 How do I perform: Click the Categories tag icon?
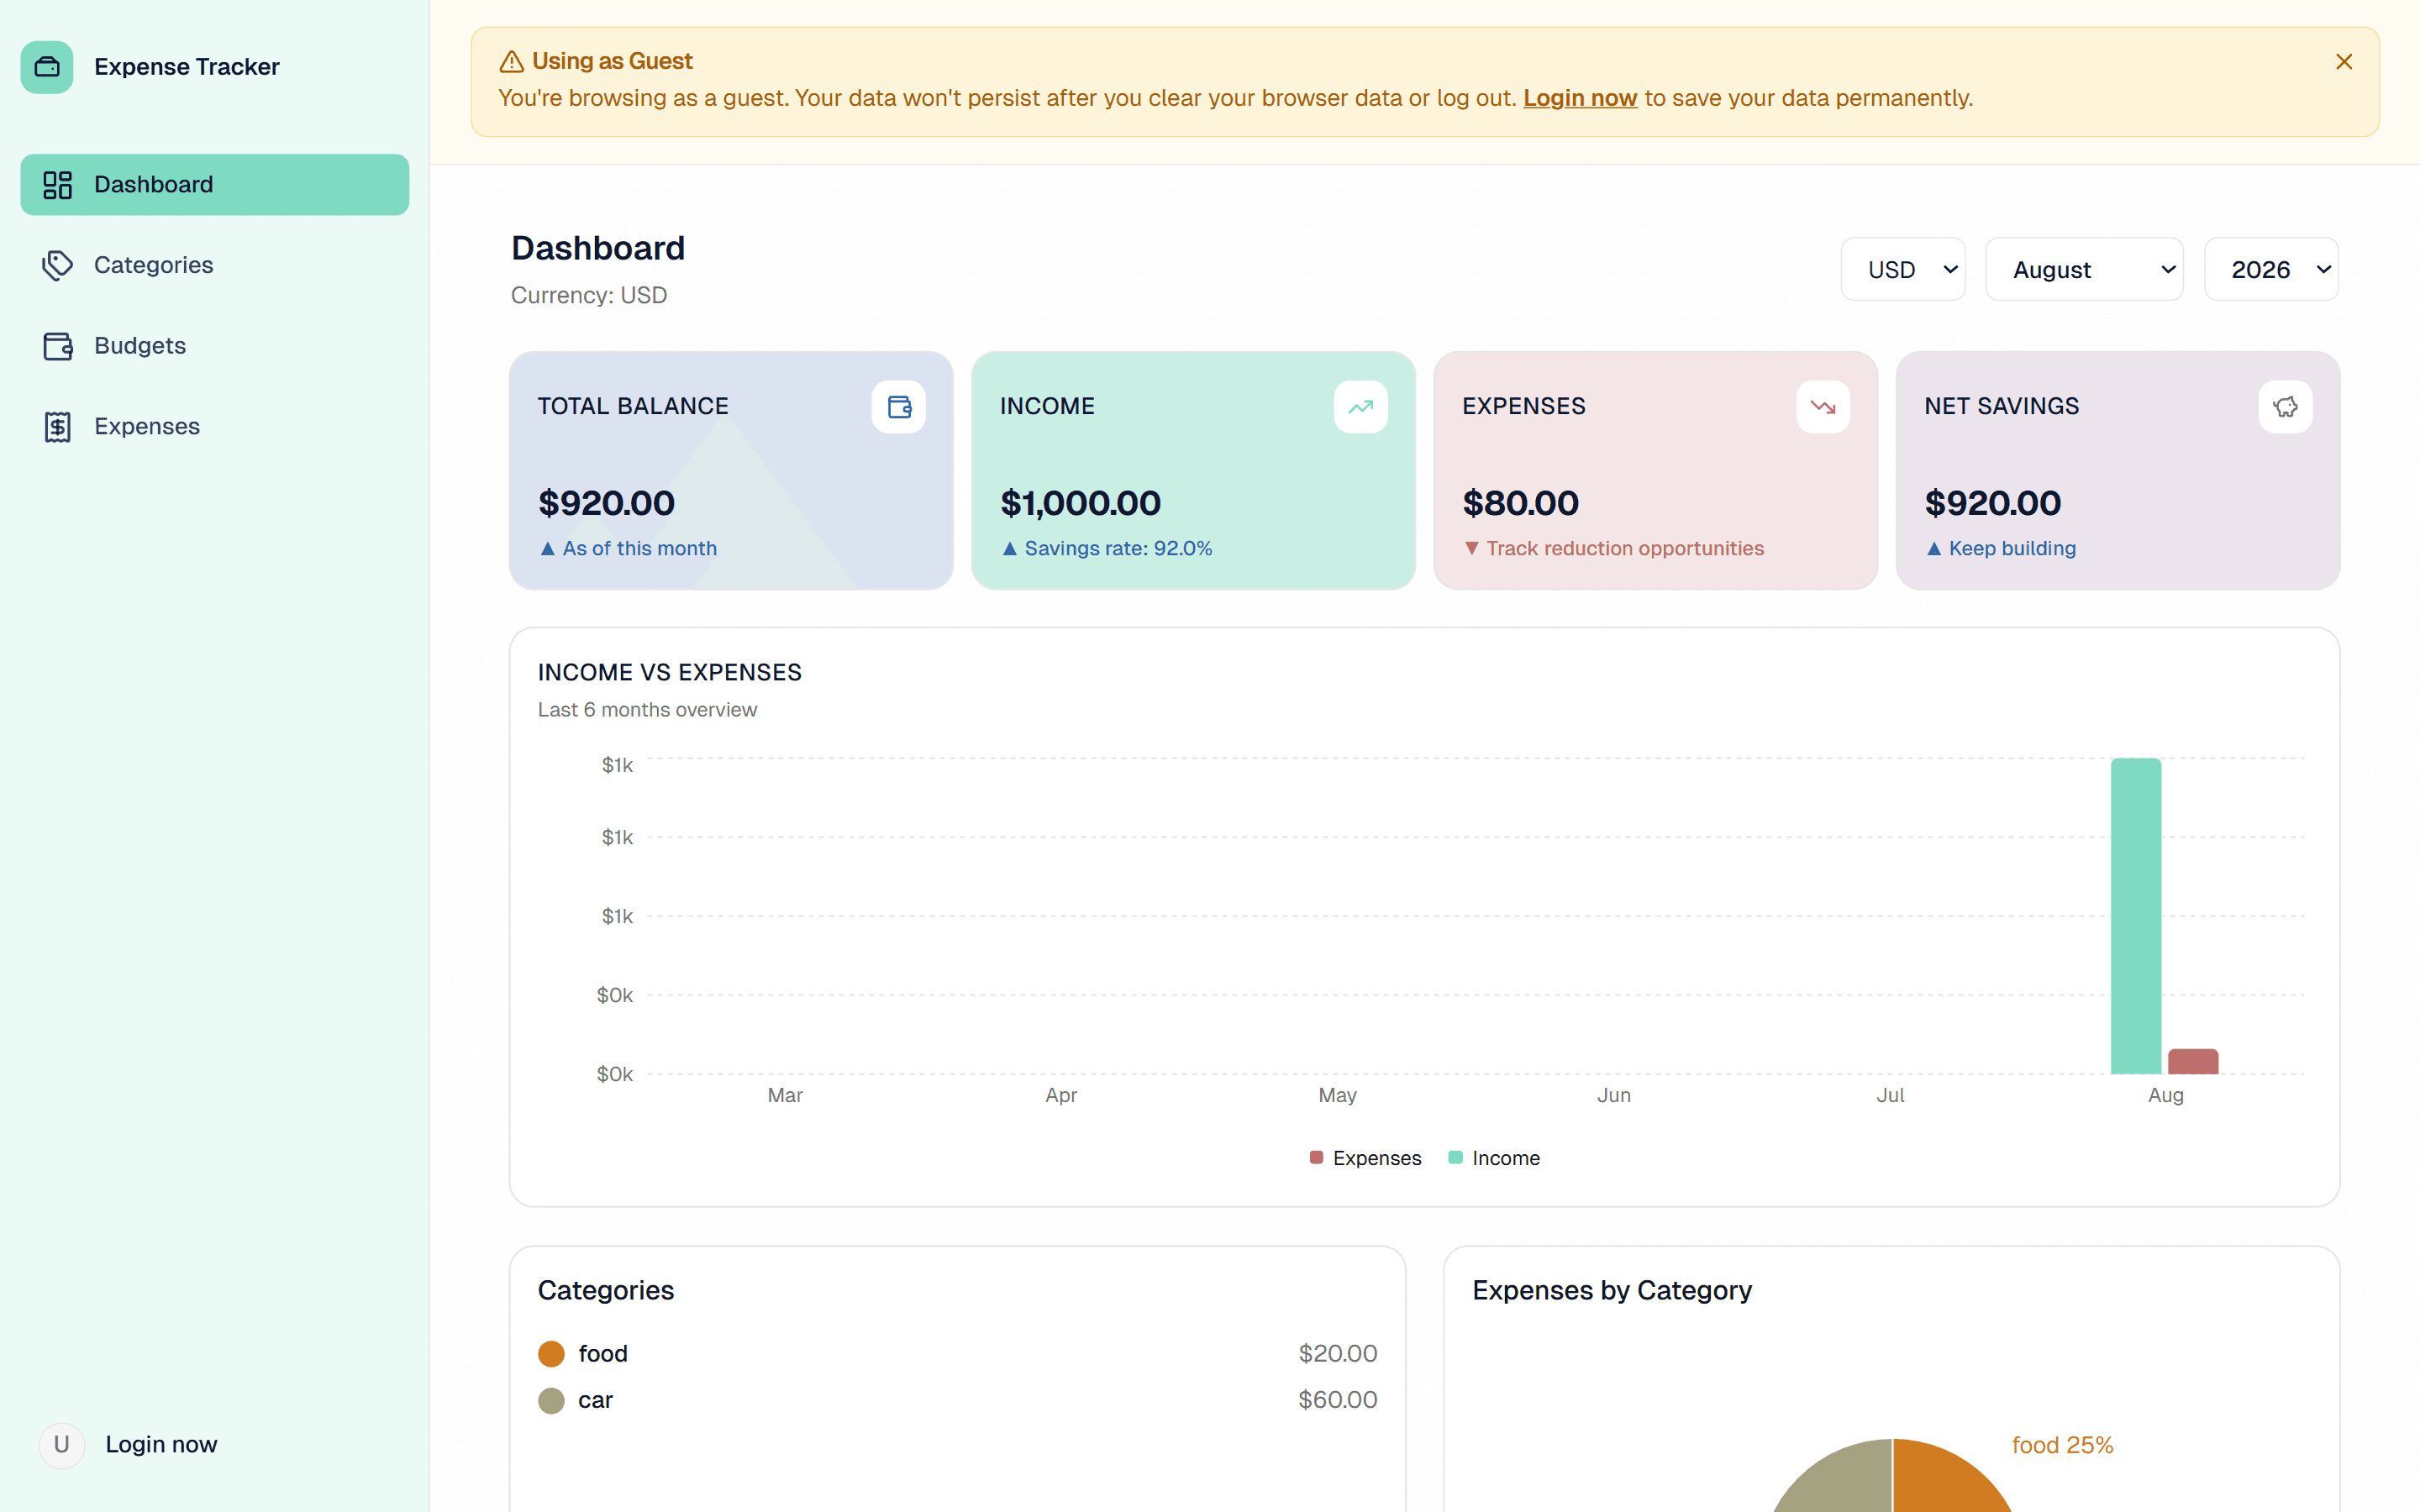(x=58, y=265)
